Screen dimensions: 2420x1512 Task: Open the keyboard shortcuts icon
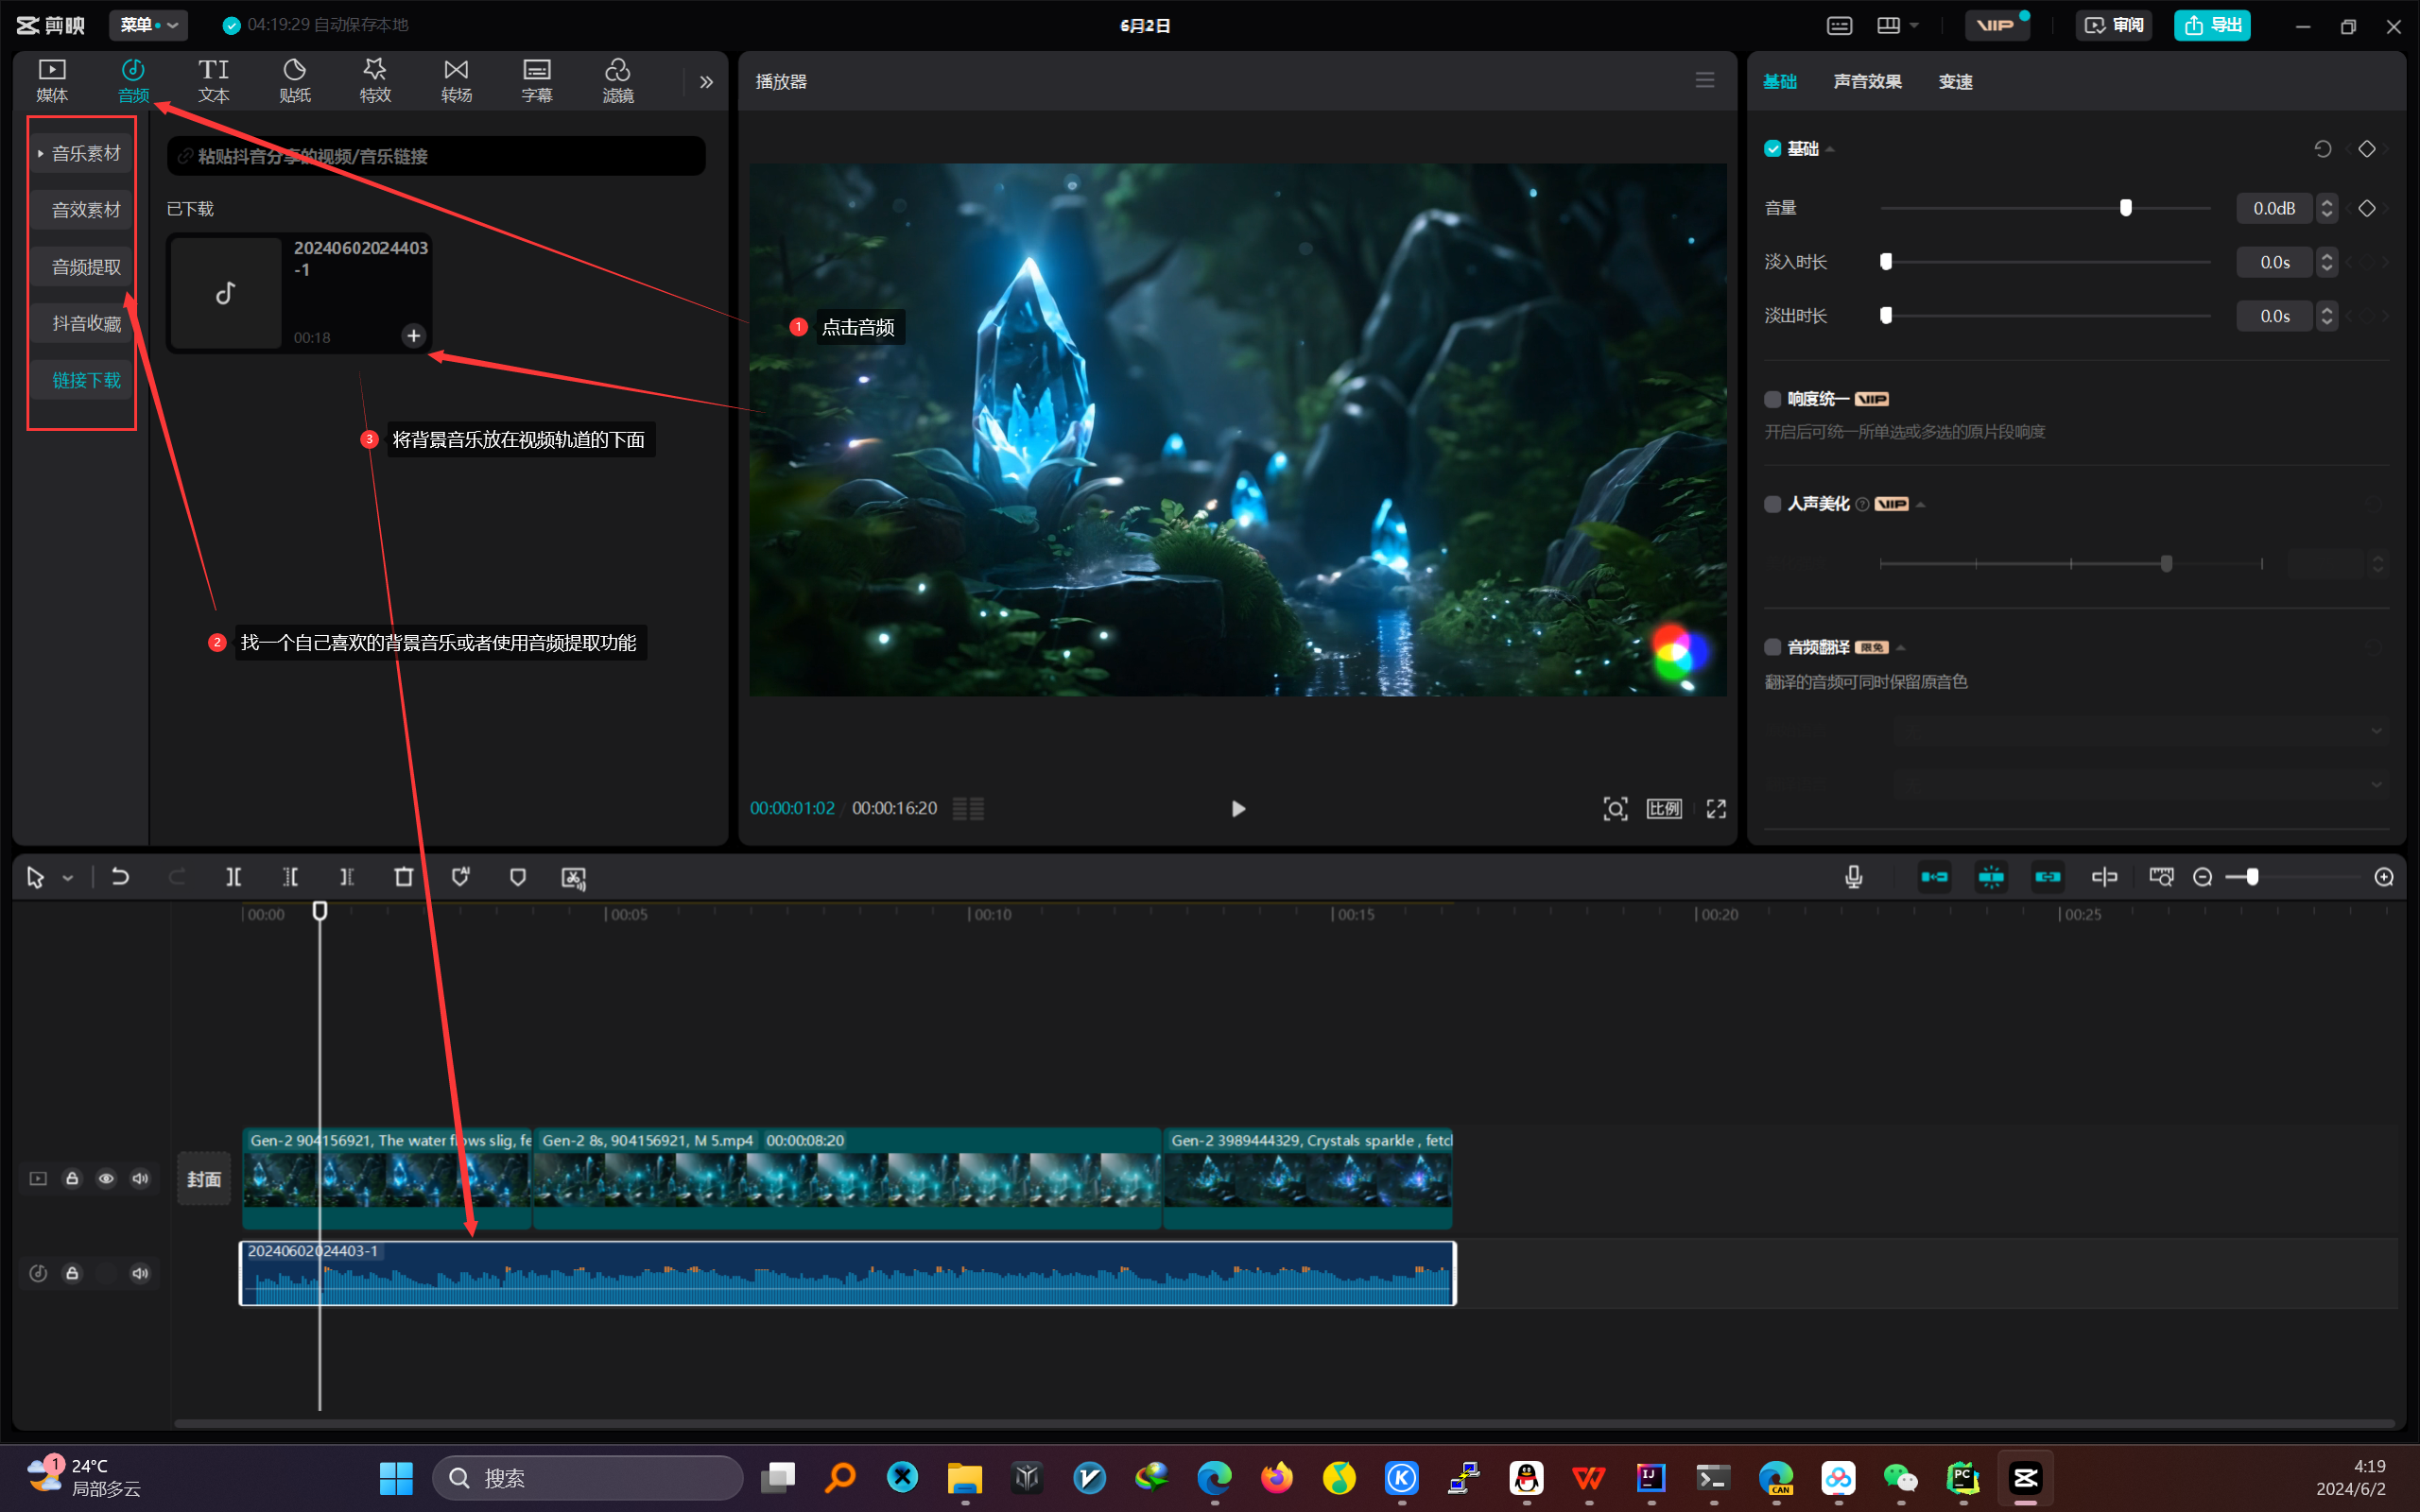[x=1839, y=25]
